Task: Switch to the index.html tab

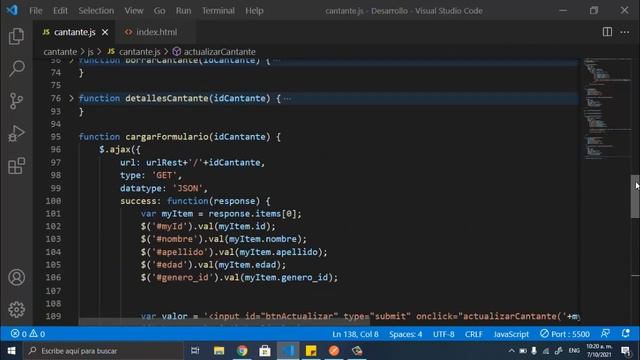Action: pos(156,32)
